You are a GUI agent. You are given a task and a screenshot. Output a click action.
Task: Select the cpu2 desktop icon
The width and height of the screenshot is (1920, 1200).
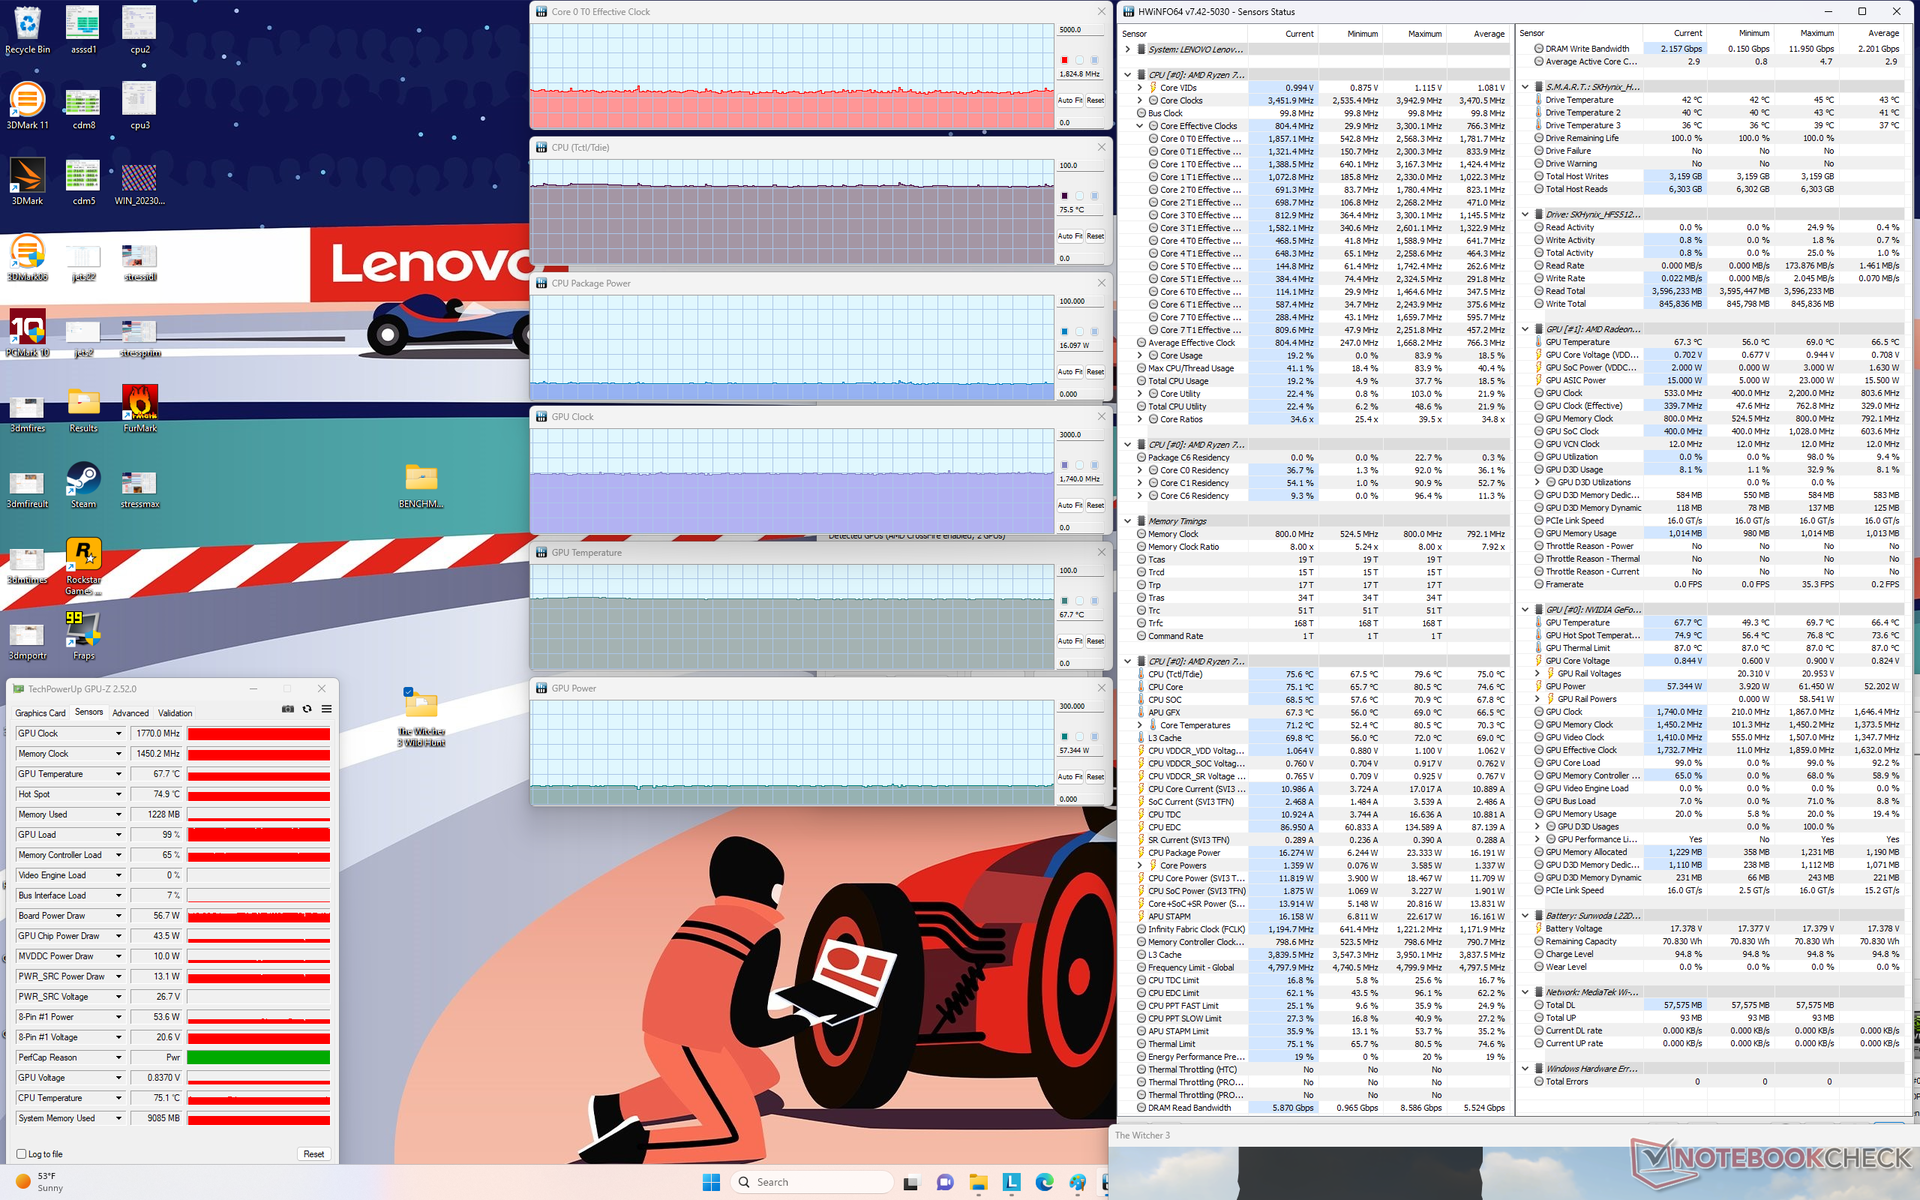pyautogui.click(x=140, y=30)
